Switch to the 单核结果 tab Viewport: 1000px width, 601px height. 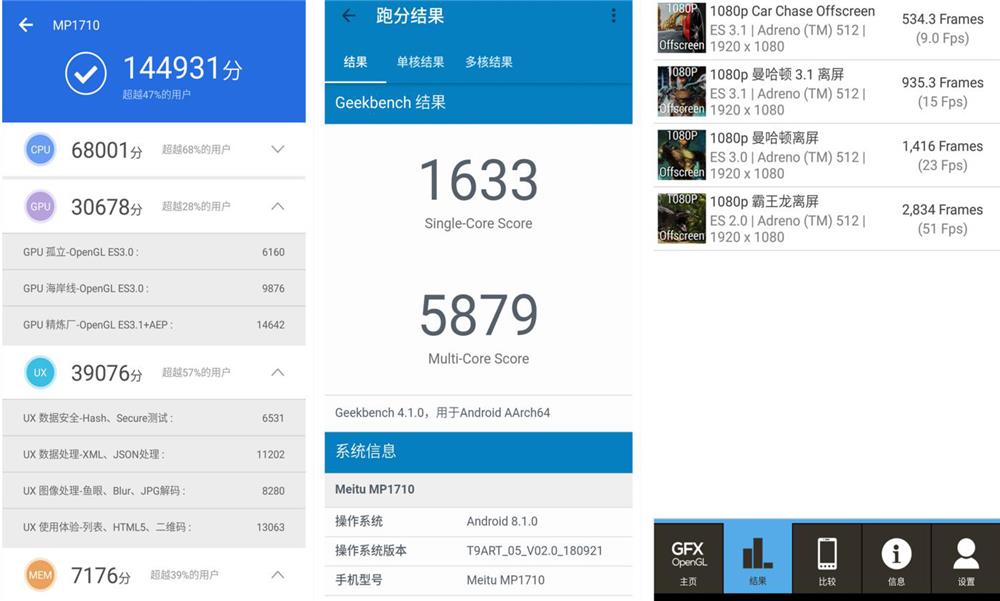tap(420, 62)
